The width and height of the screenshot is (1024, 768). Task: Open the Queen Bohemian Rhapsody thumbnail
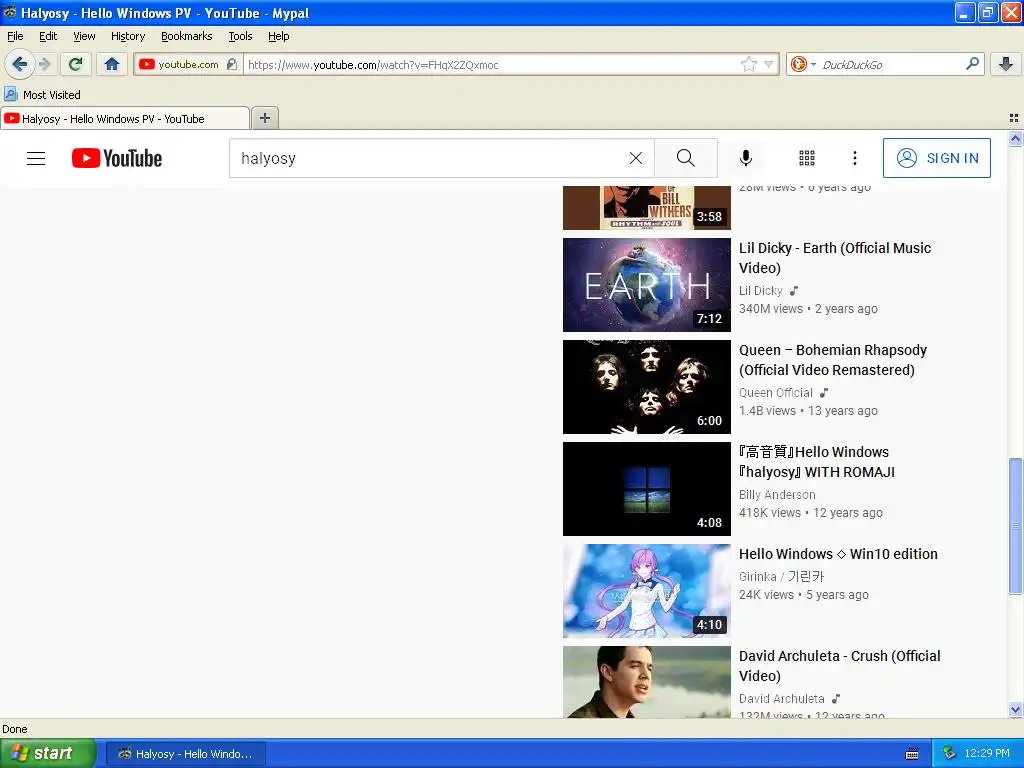(x=647, y=387)
